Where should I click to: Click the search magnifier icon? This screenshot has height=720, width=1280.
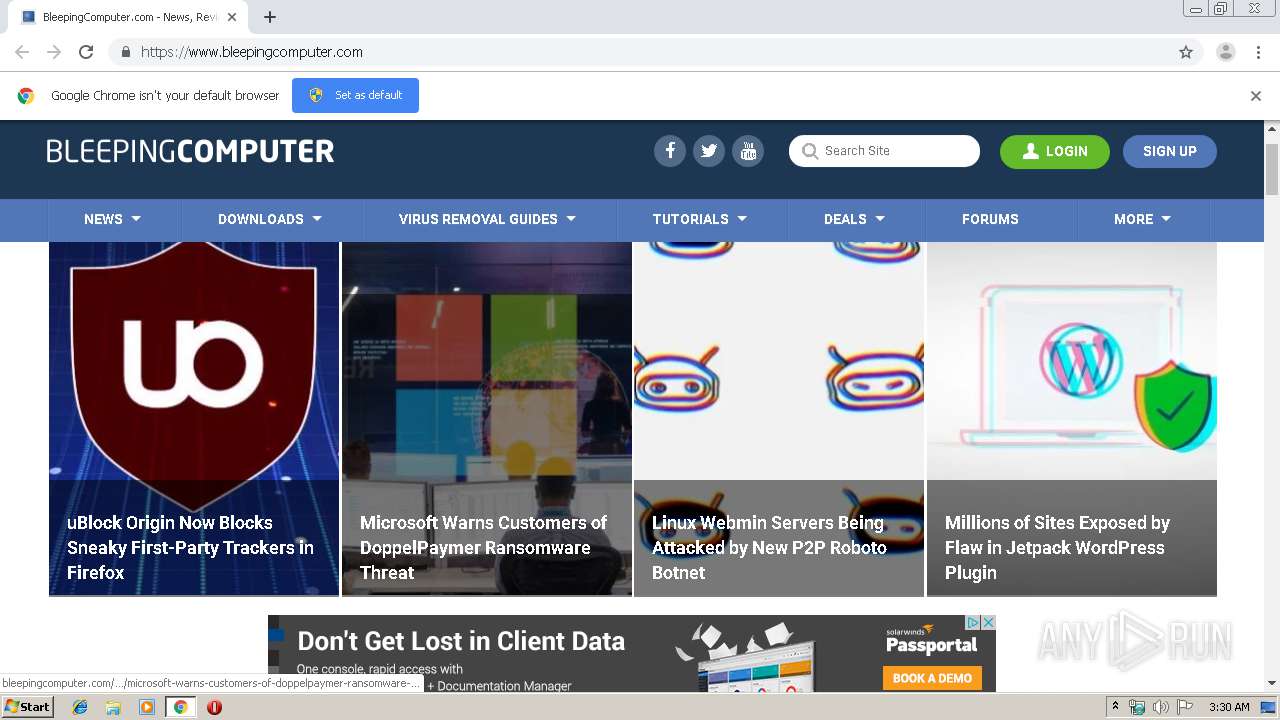pyautogui.click(x=810, y=151)
